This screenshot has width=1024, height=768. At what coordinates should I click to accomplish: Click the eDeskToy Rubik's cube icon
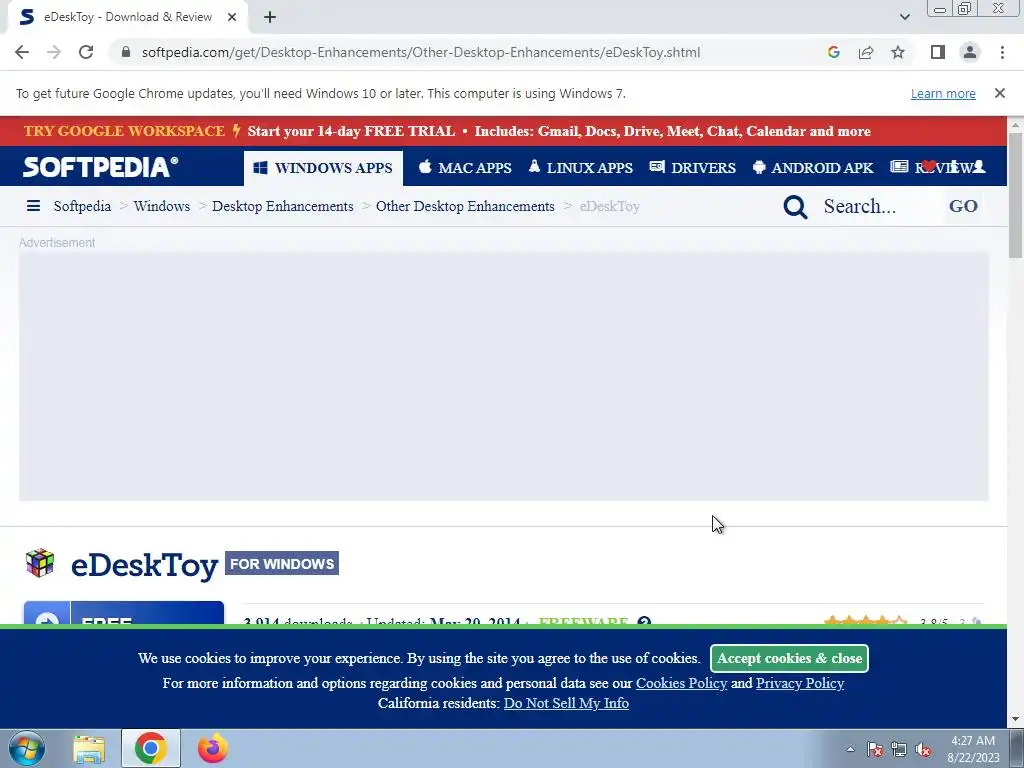pyautogui.click(x=40, y=563)
